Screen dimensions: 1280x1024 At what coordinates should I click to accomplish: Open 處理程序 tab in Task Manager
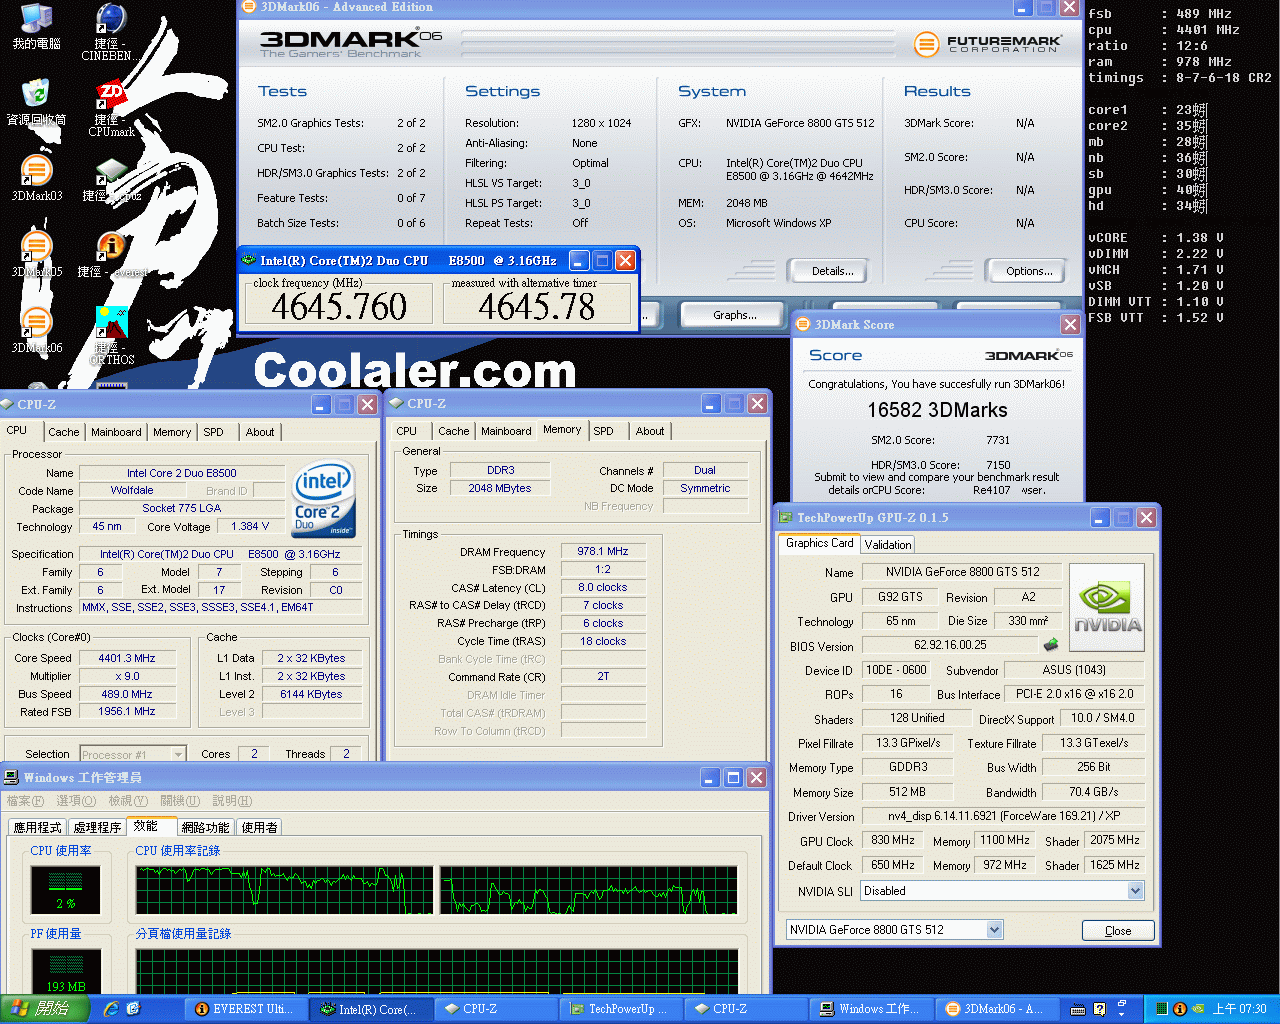[x=97, y=827]
